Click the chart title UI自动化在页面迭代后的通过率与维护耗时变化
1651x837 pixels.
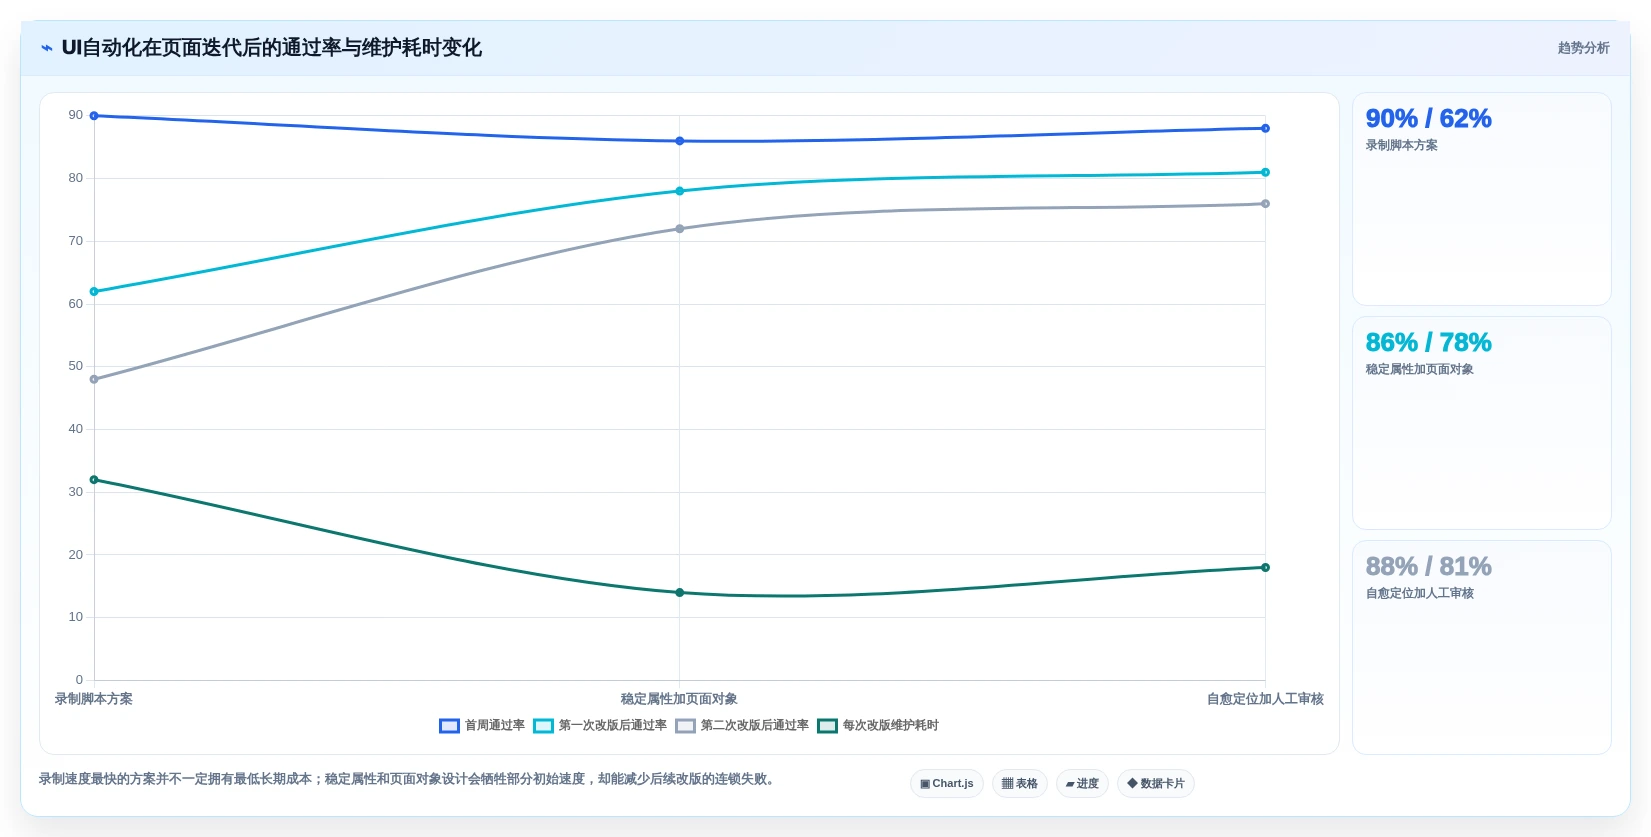tap(272, 48)
